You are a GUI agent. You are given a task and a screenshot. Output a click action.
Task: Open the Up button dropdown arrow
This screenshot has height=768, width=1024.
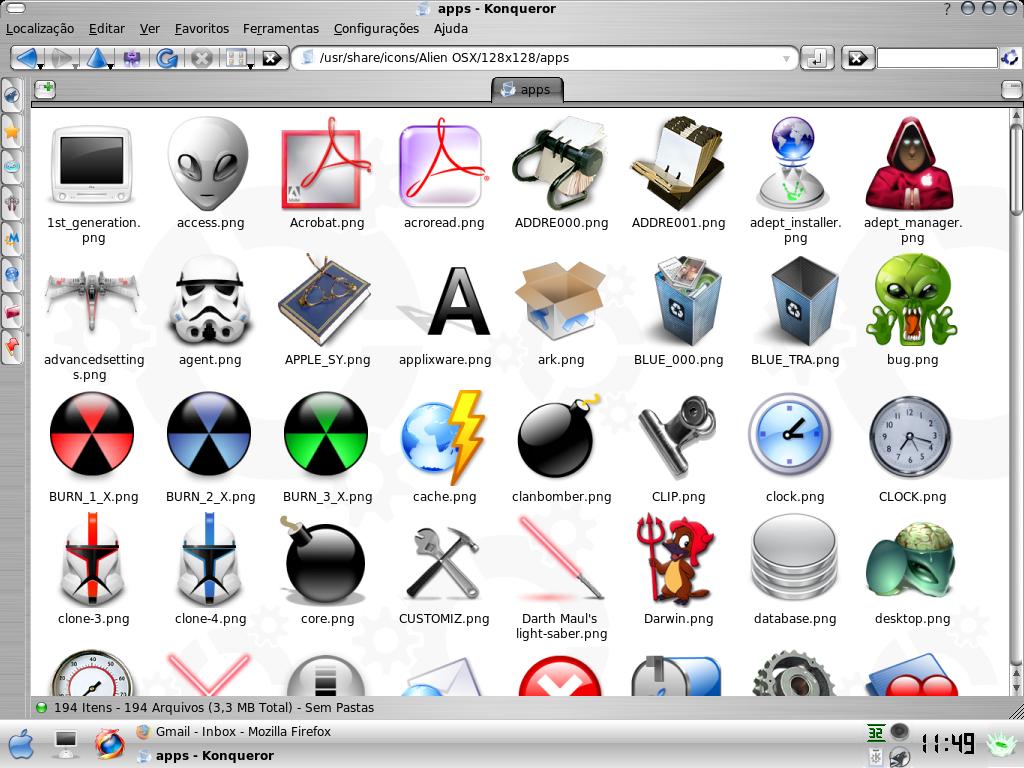click(110, 67)
